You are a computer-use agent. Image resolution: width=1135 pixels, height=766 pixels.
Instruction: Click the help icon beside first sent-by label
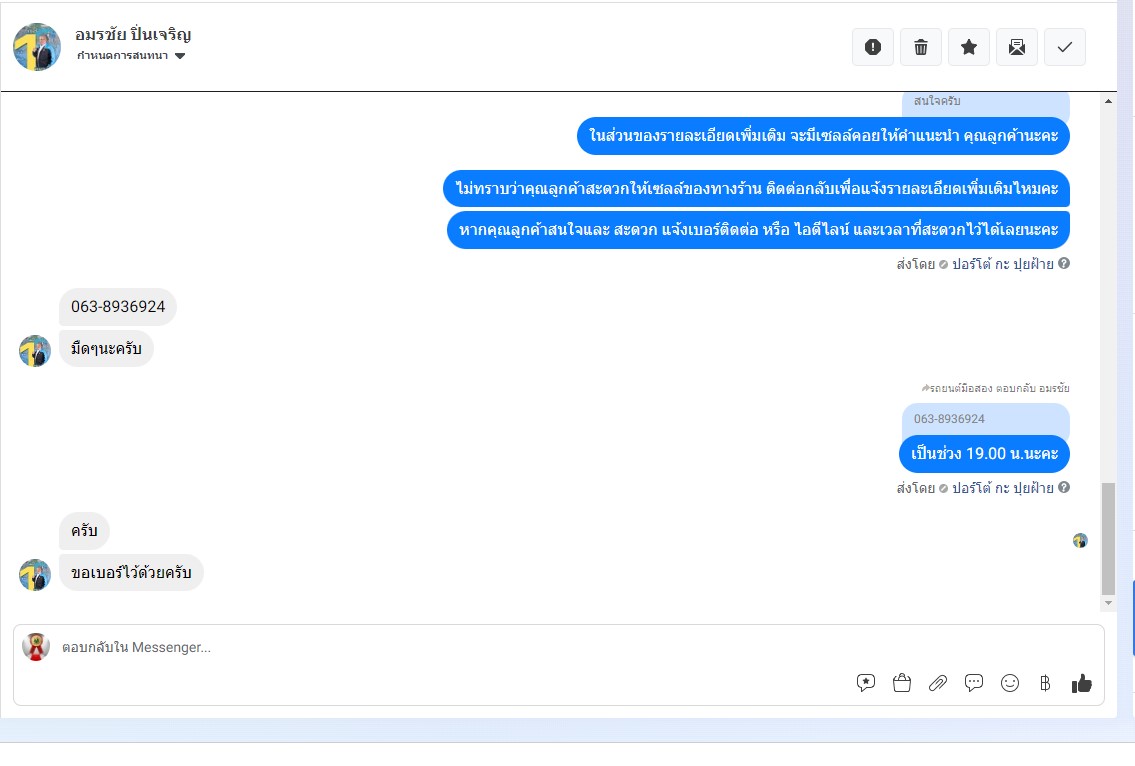[1064, 264]
